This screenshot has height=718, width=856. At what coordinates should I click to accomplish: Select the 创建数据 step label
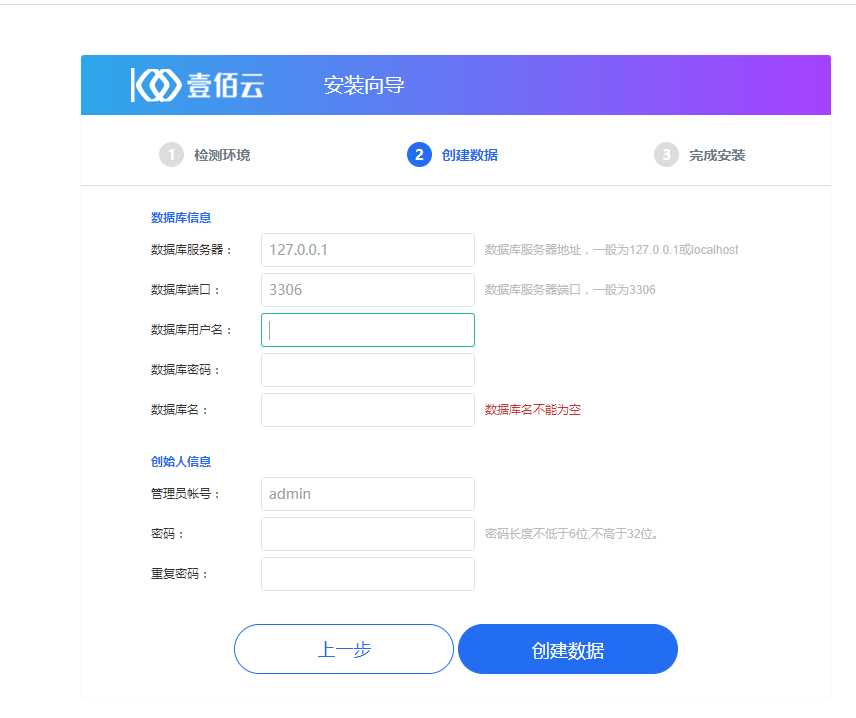click(x=469, y=156)
